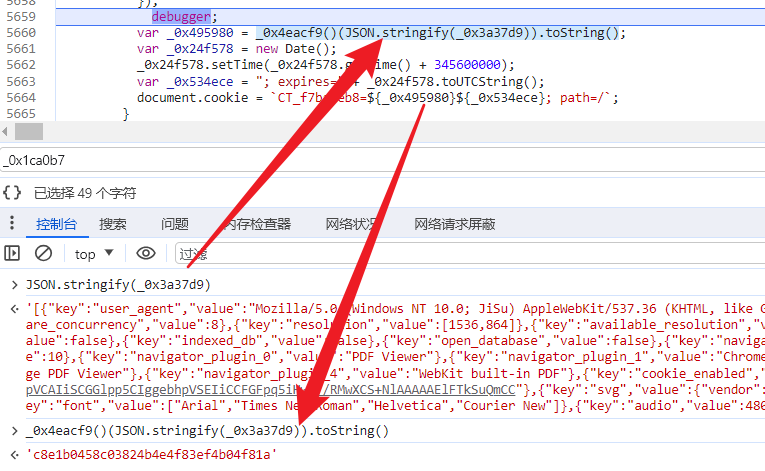The image size is (765, 471).
Task: Open the 内存检查器 tab
Action: pyautogui.click(x=257, y=224)
